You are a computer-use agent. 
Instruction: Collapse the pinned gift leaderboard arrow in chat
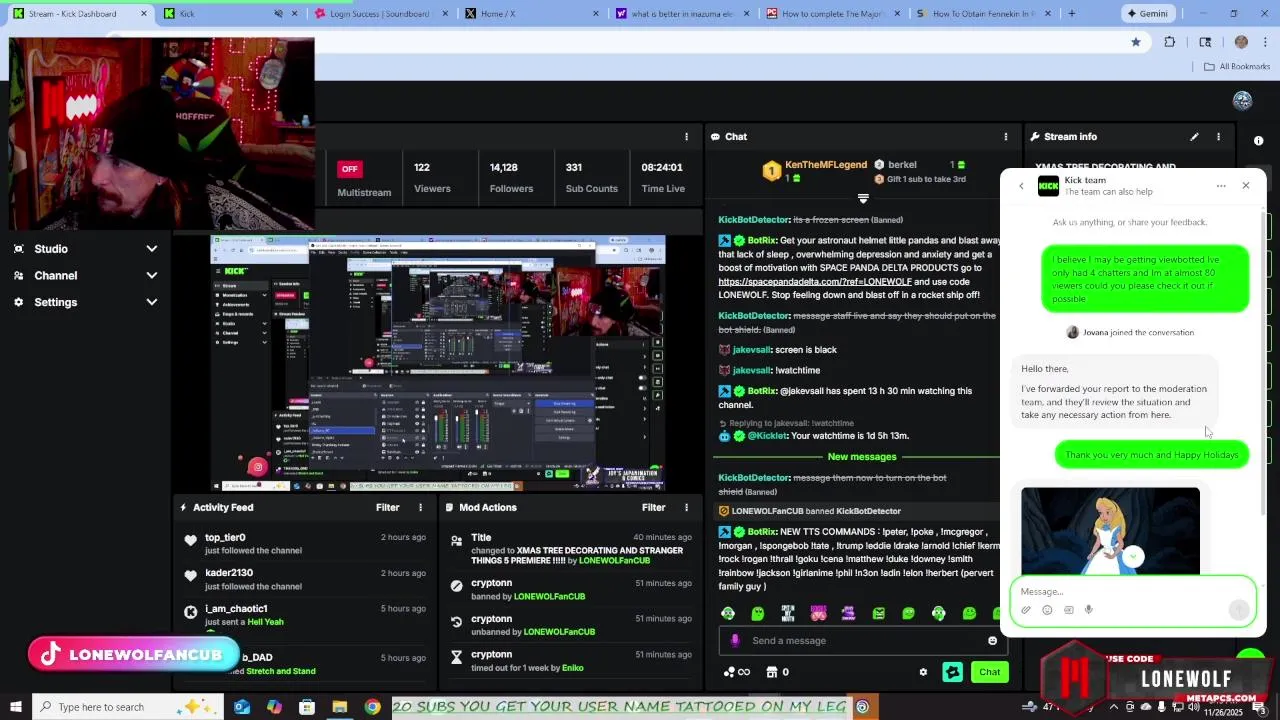(x=863, y=199)
